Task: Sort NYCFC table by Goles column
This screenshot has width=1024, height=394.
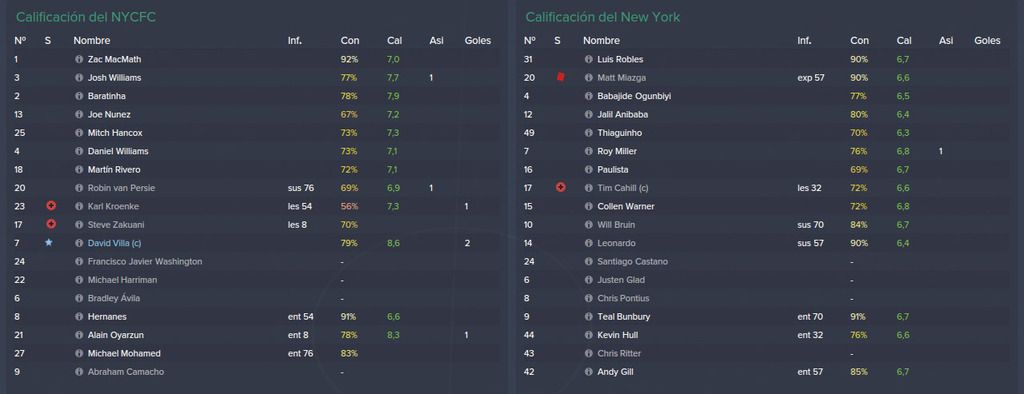Action: (477, 41)
